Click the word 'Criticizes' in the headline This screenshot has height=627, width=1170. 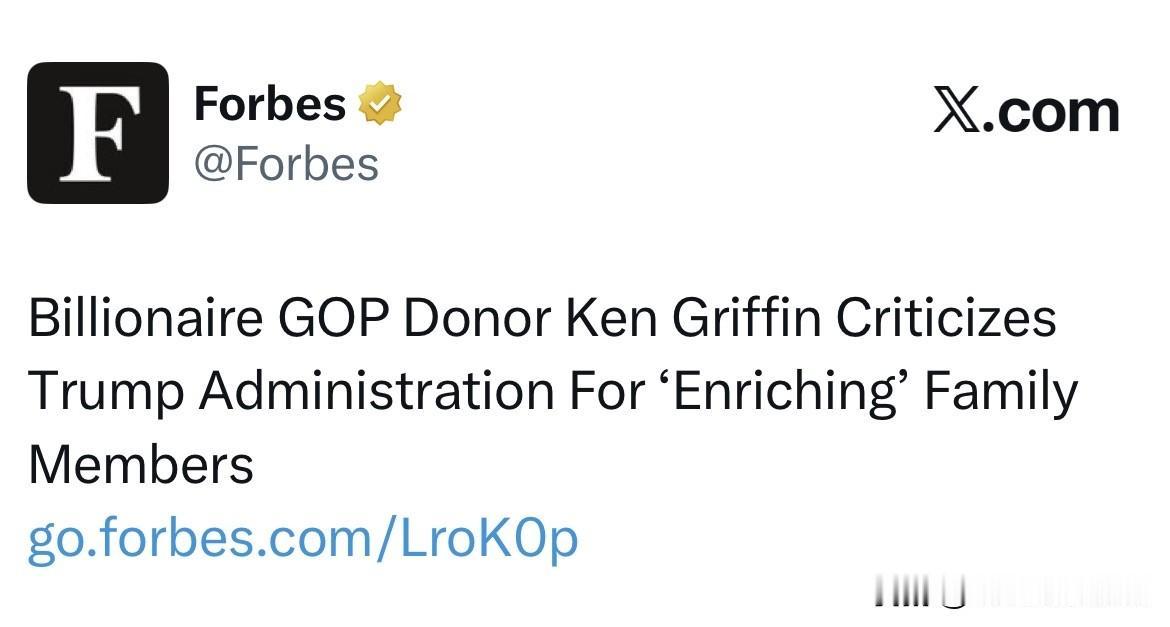(x=946, y=320)
